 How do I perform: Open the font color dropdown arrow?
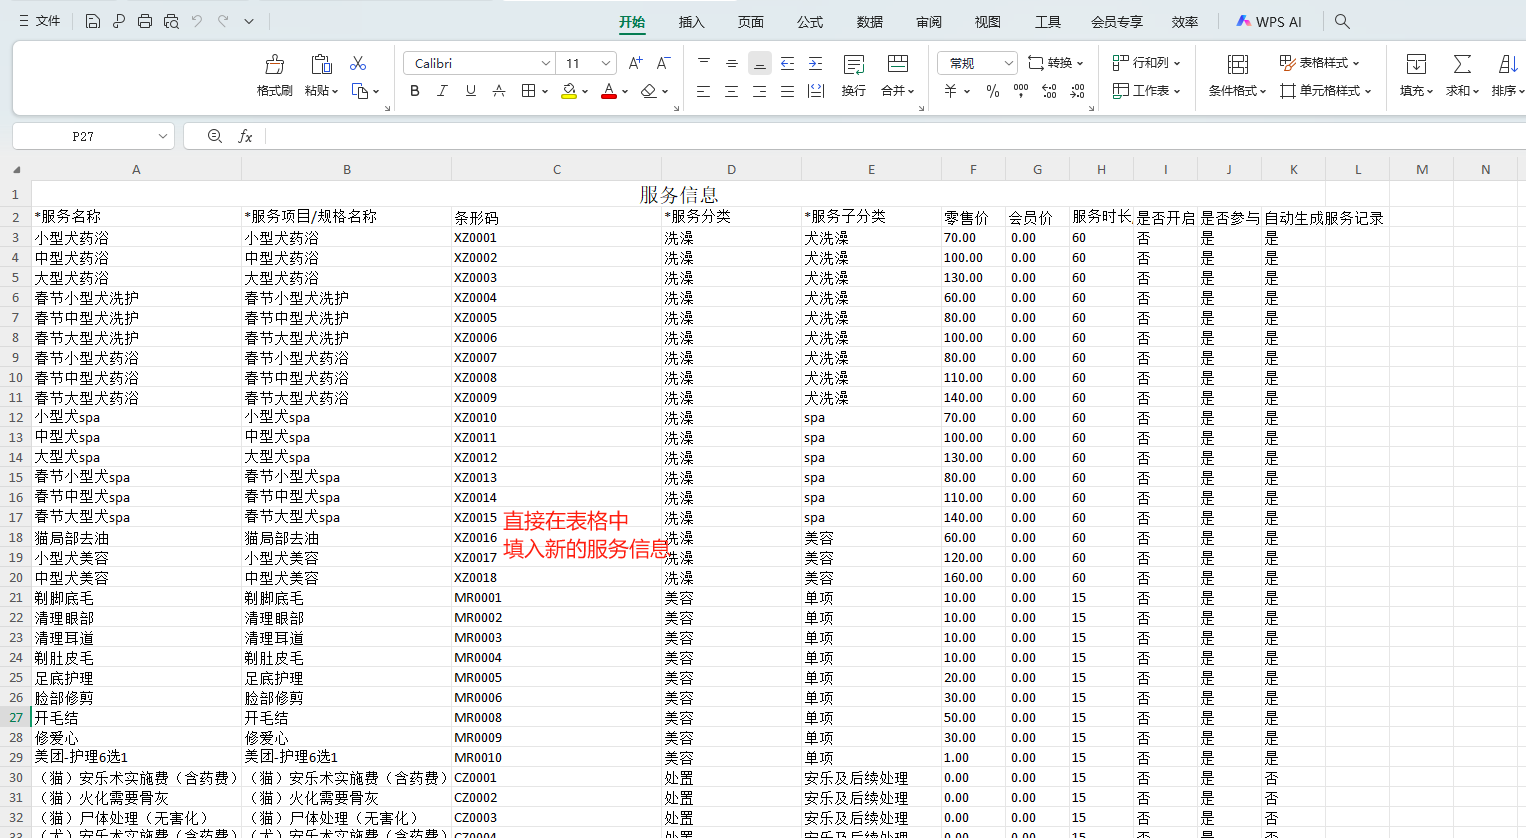625,91
